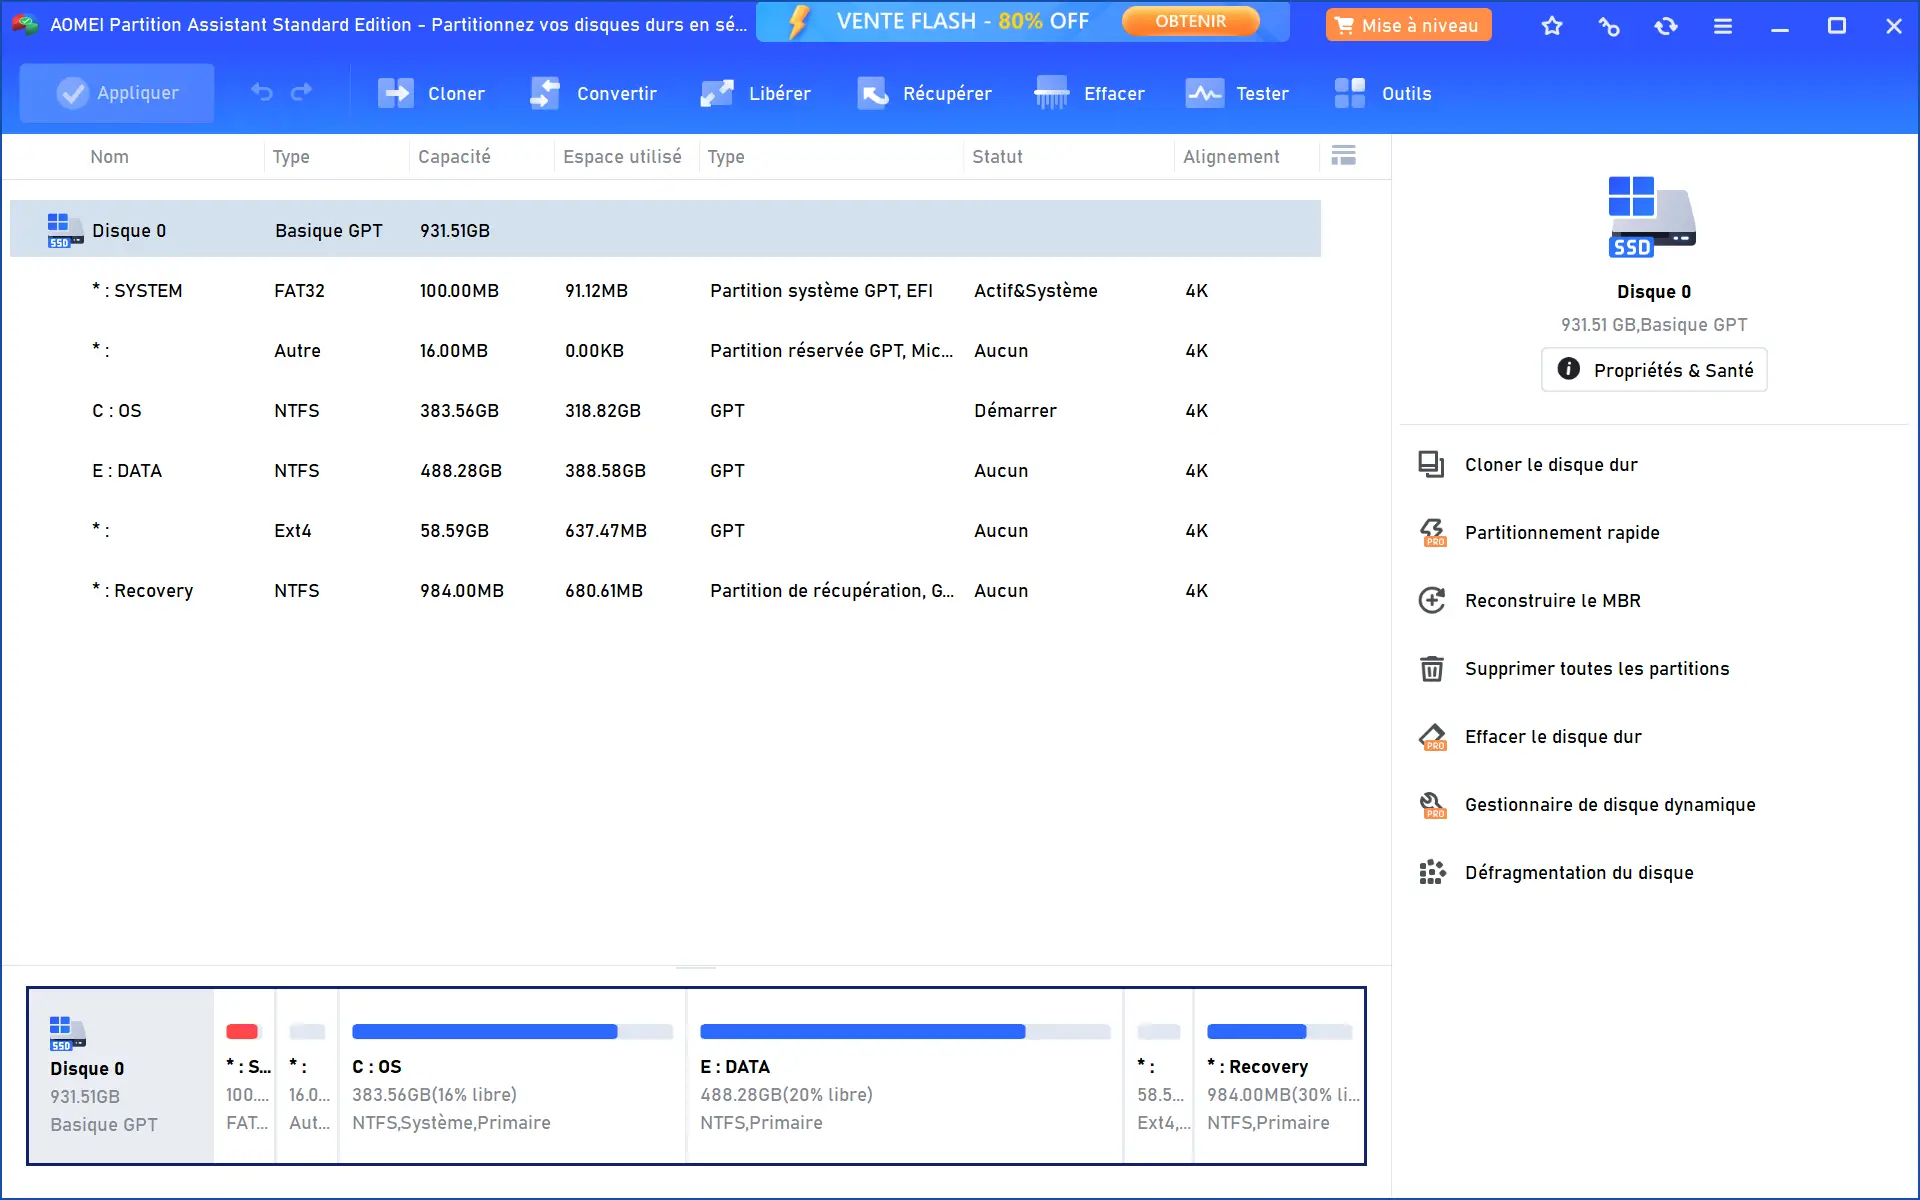Click the lightning bolt VENTE FLASH icon
Screen dimensions: 1920x1200
(799, 22)
